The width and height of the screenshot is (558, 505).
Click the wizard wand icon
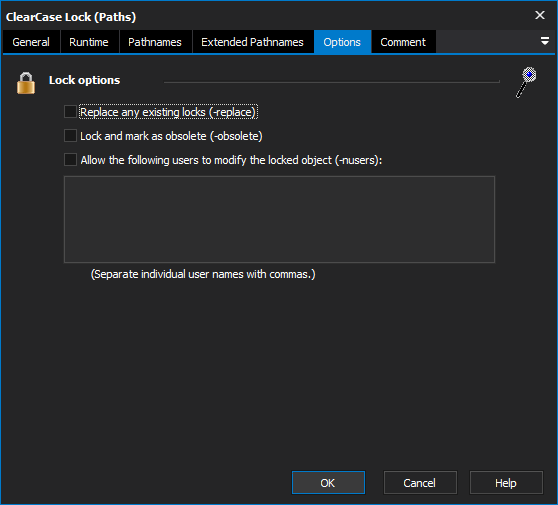[526, 82]
